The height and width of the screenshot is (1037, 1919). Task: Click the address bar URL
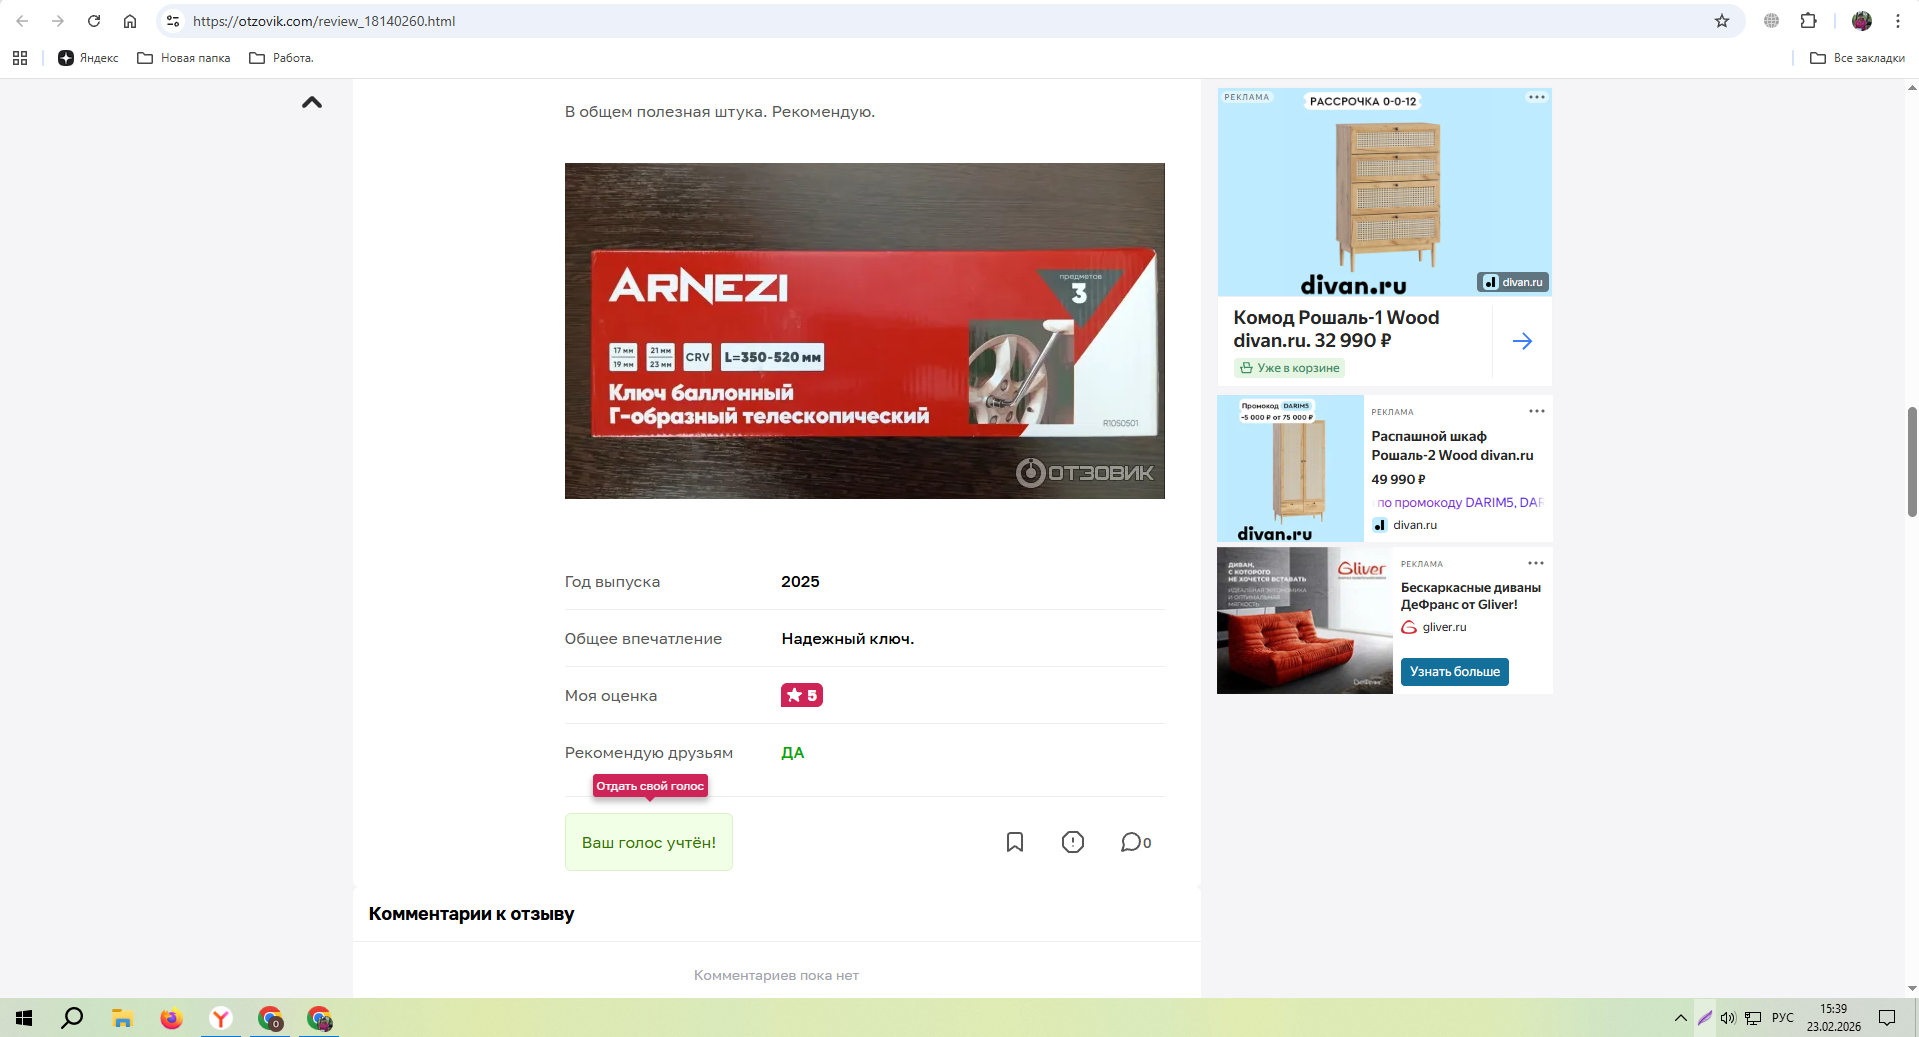point(324,21)
